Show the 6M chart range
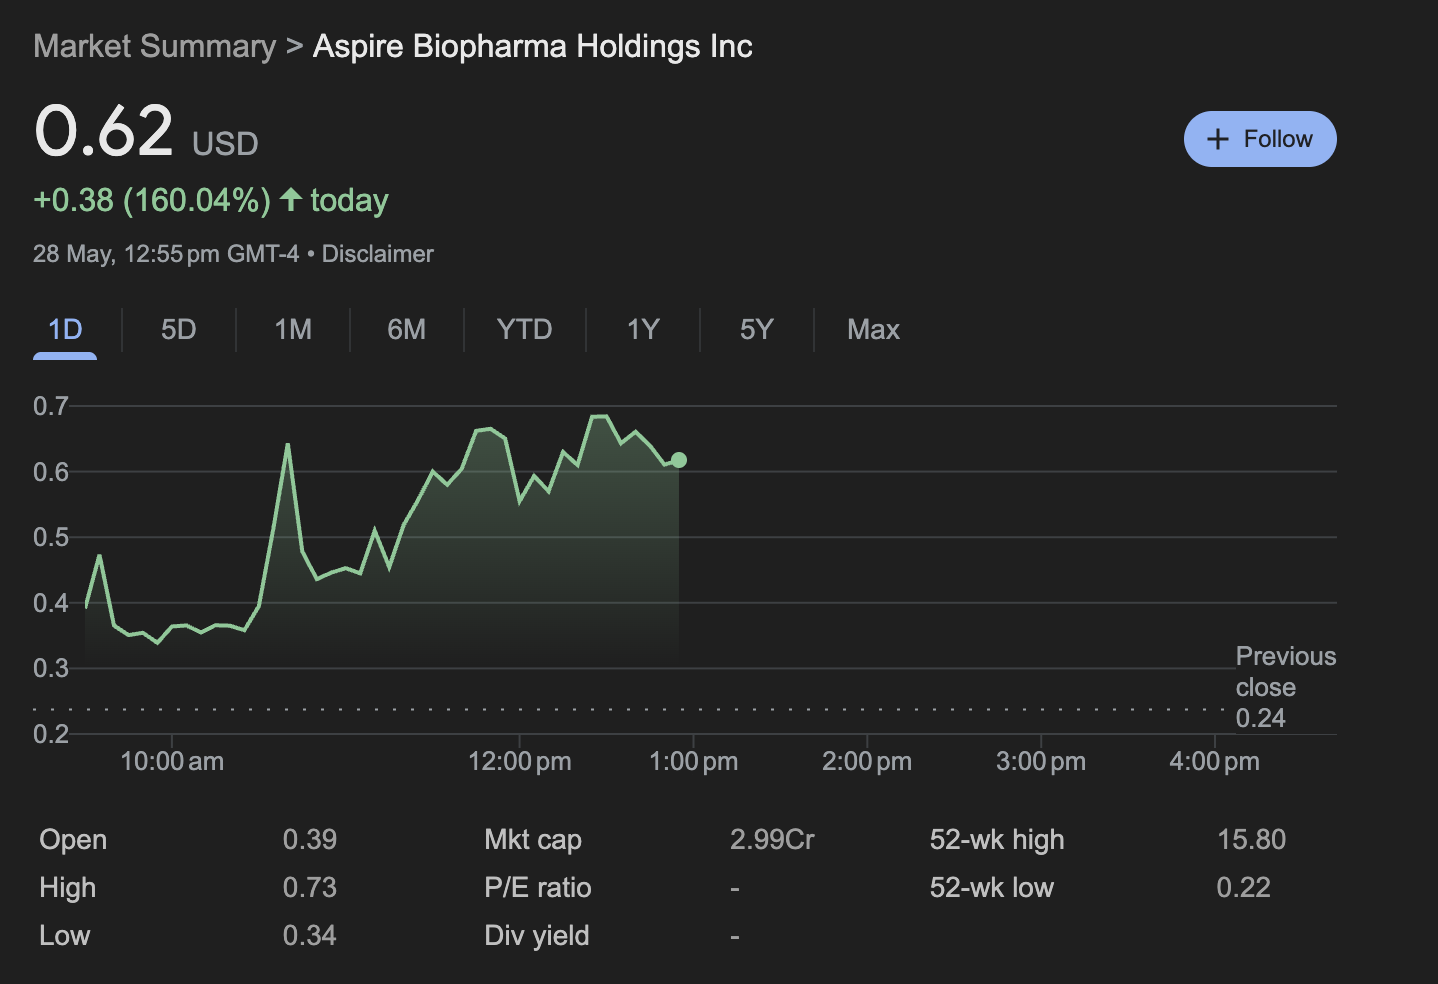 407,329
